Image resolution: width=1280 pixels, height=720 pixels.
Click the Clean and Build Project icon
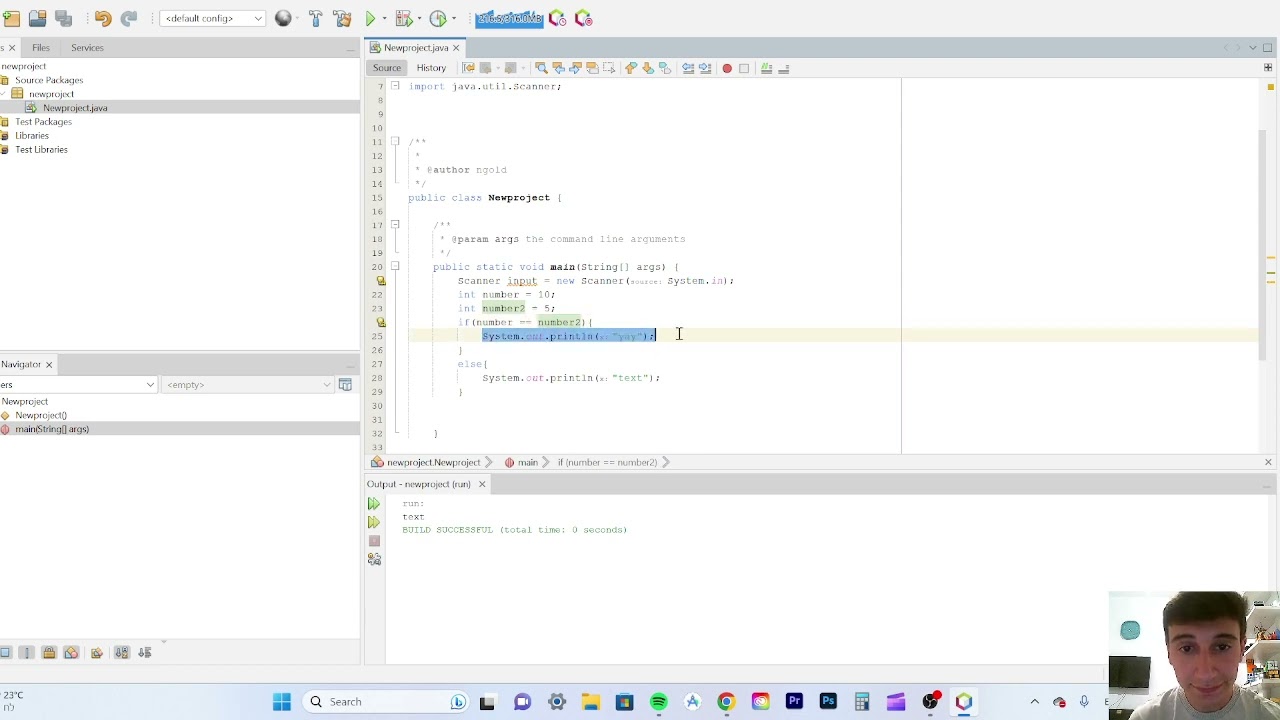341,18
